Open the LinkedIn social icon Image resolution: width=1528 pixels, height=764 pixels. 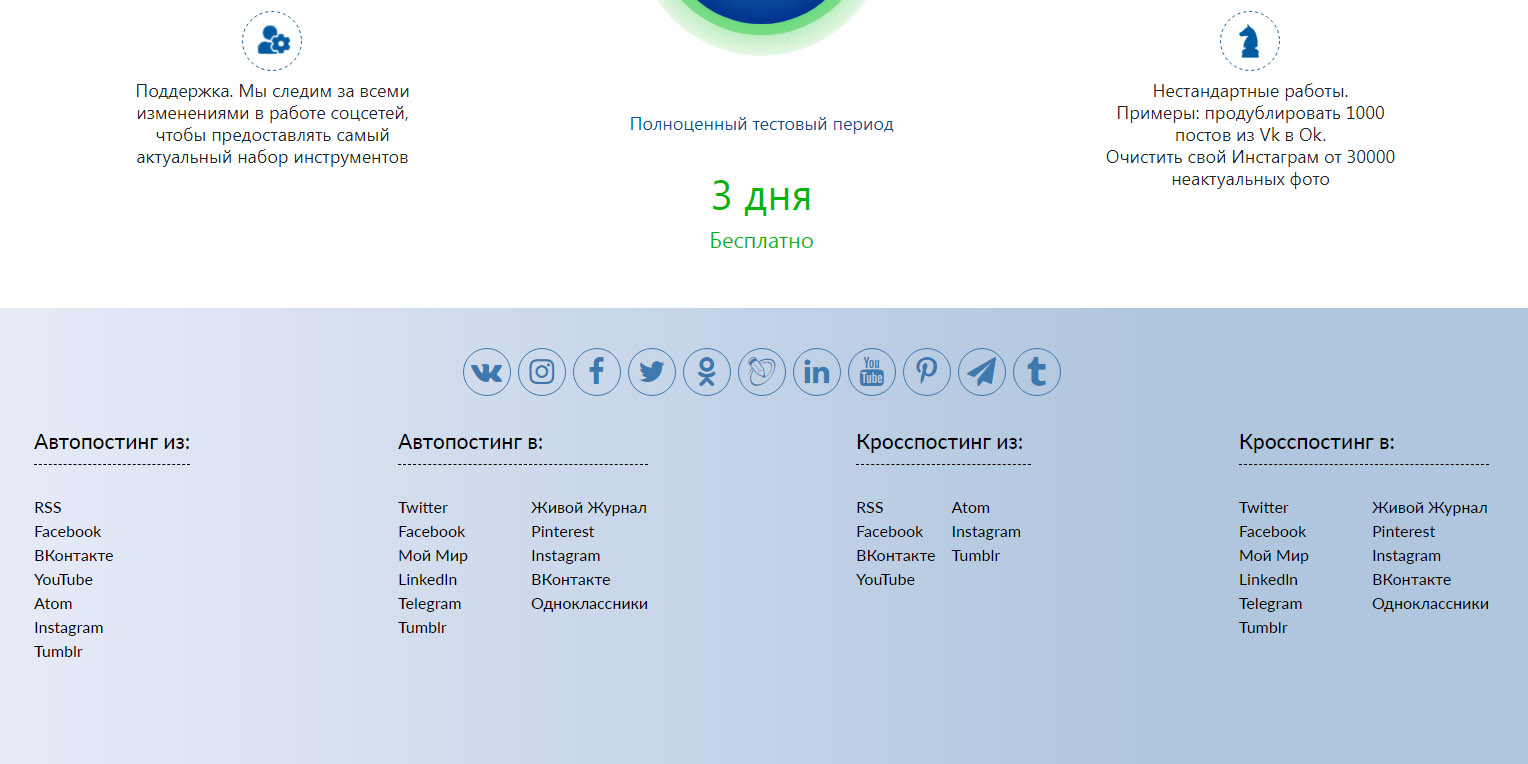click(817, 372)
